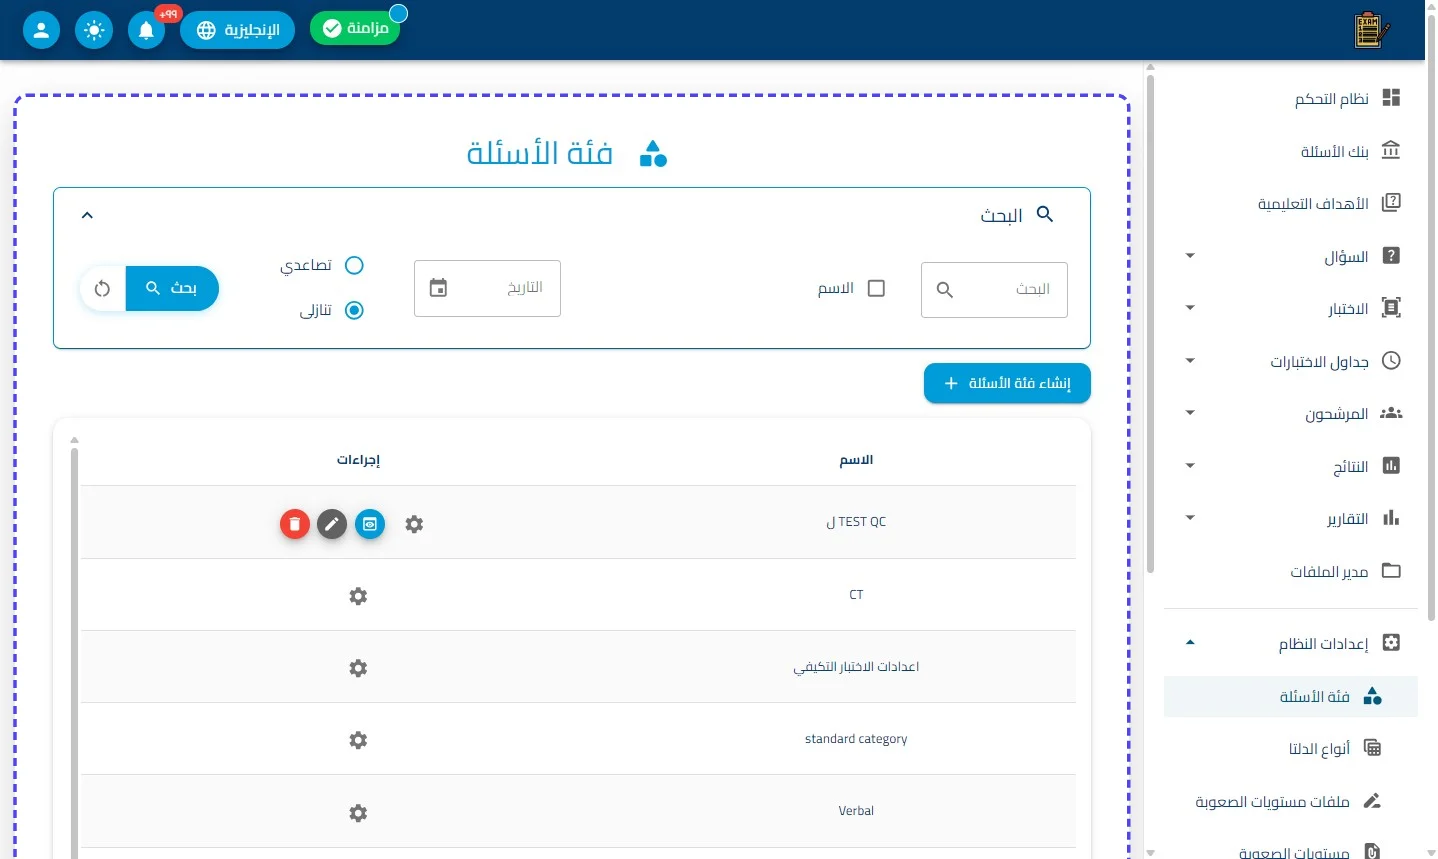Click the التاريخ date field
The height and width of the screenshot is (859, 1438).
coord(487,288)
